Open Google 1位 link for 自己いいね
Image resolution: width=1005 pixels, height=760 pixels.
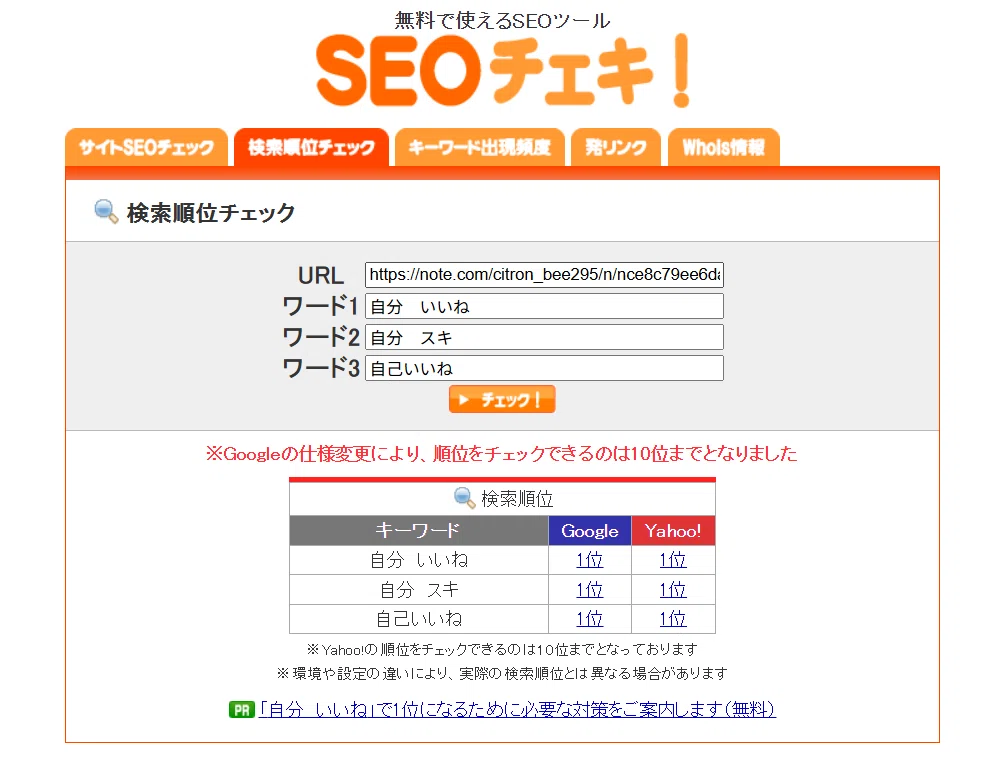590,619
